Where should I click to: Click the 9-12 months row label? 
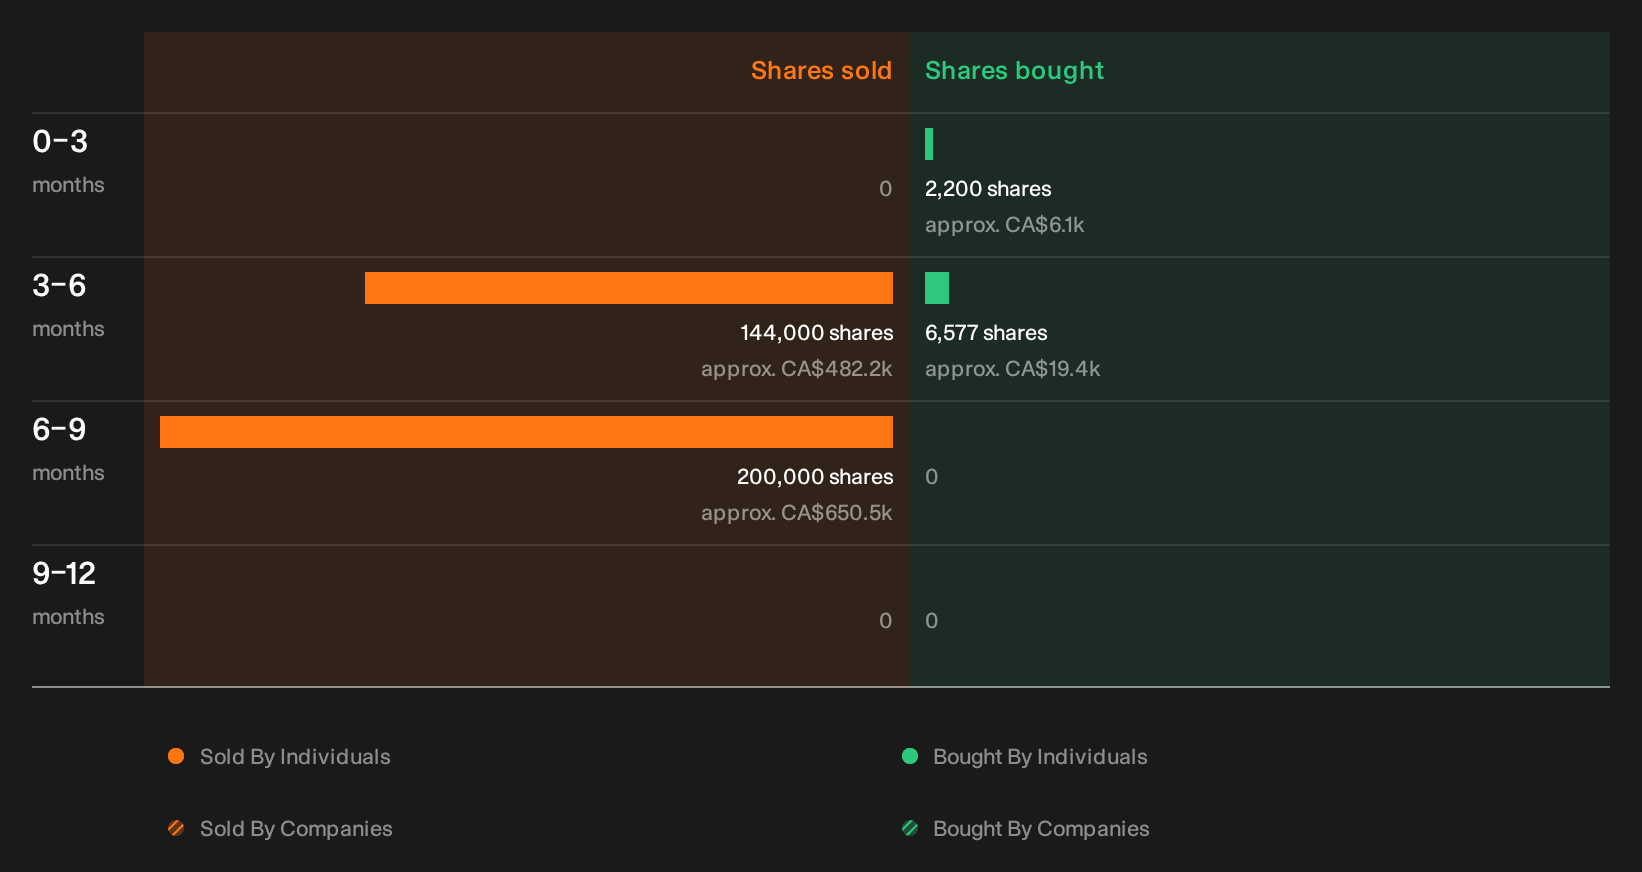click(x=68, y=592)
